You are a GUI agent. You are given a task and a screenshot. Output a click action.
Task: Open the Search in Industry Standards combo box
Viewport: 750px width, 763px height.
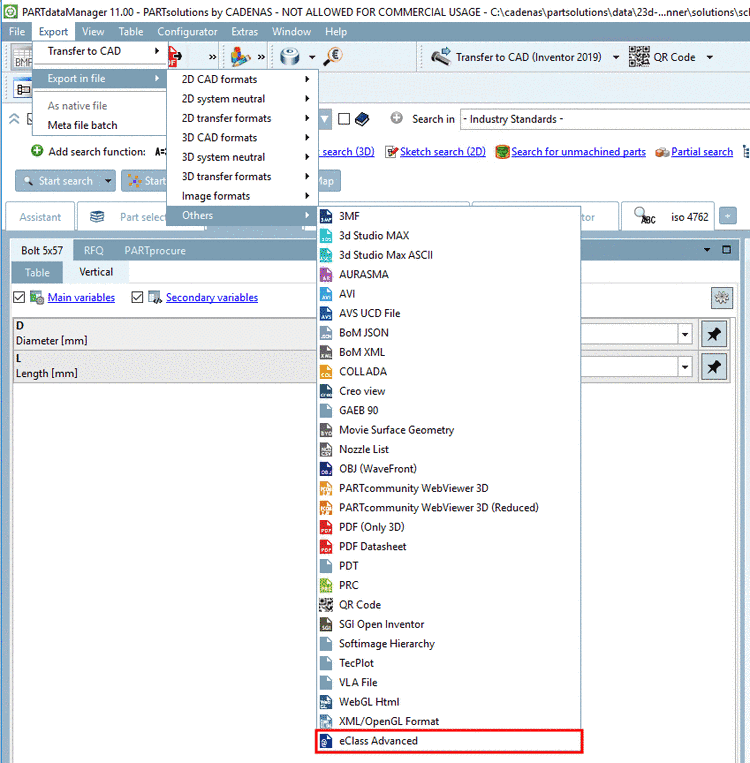coord(605,119)
